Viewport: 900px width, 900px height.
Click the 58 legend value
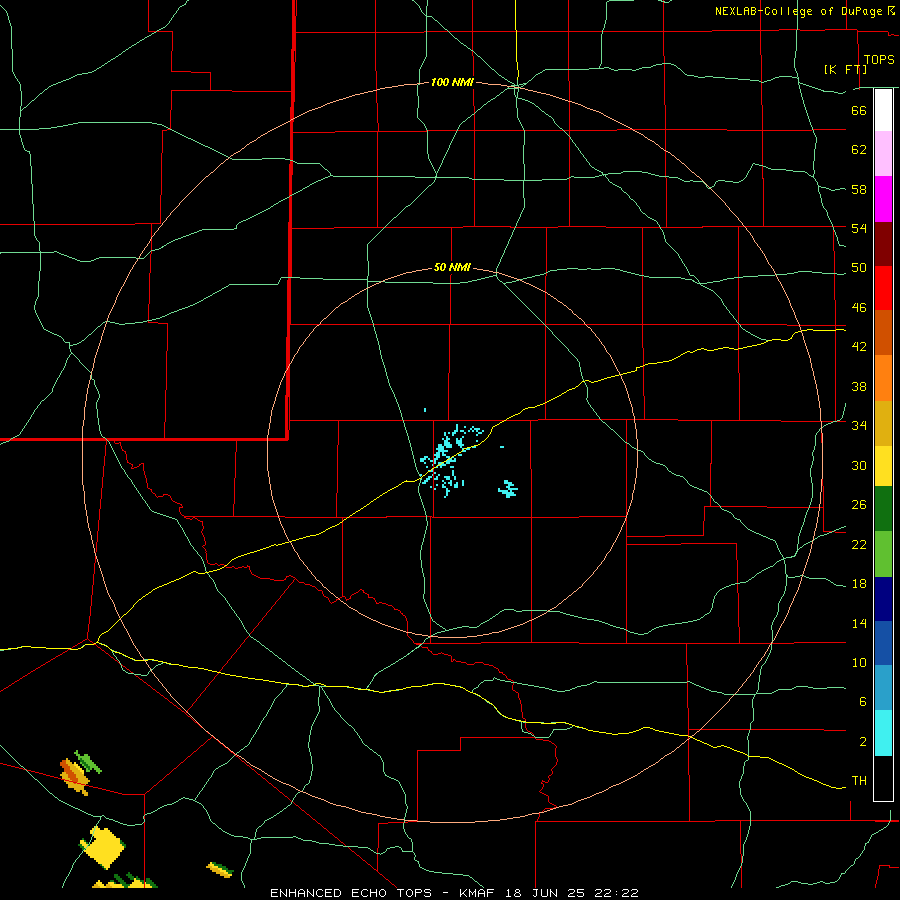(x=859, y=189)
